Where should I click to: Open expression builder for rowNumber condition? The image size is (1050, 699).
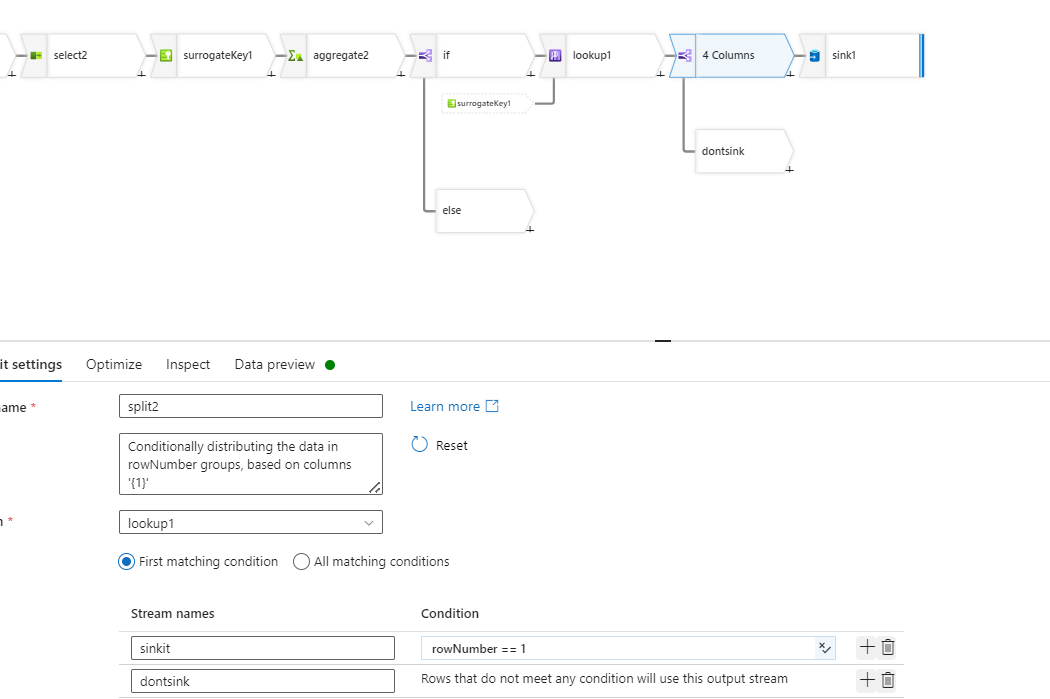[825, 648]
